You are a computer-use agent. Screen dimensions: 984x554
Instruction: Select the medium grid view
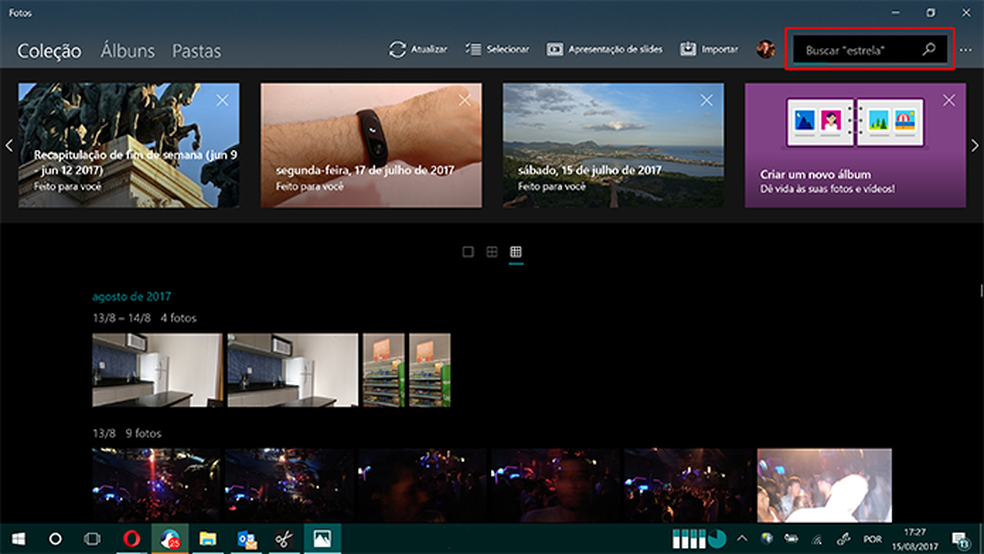tap(492, 252)
